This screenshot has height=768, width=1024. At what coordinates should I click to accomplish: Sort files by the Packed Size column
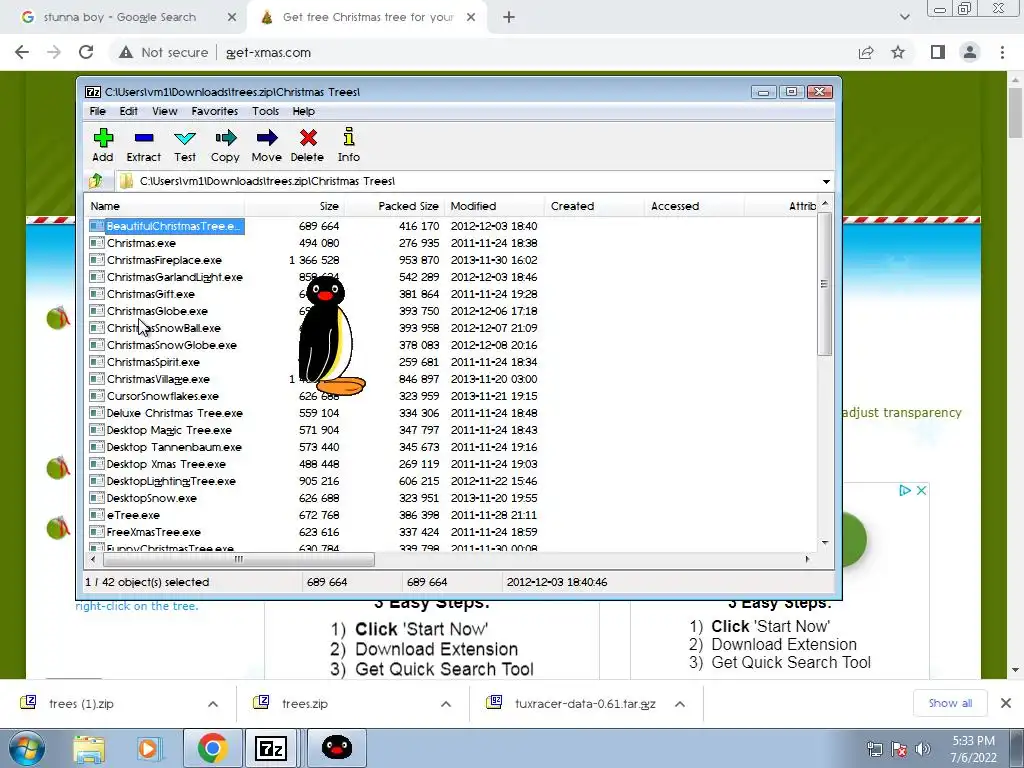click(394, 206)
